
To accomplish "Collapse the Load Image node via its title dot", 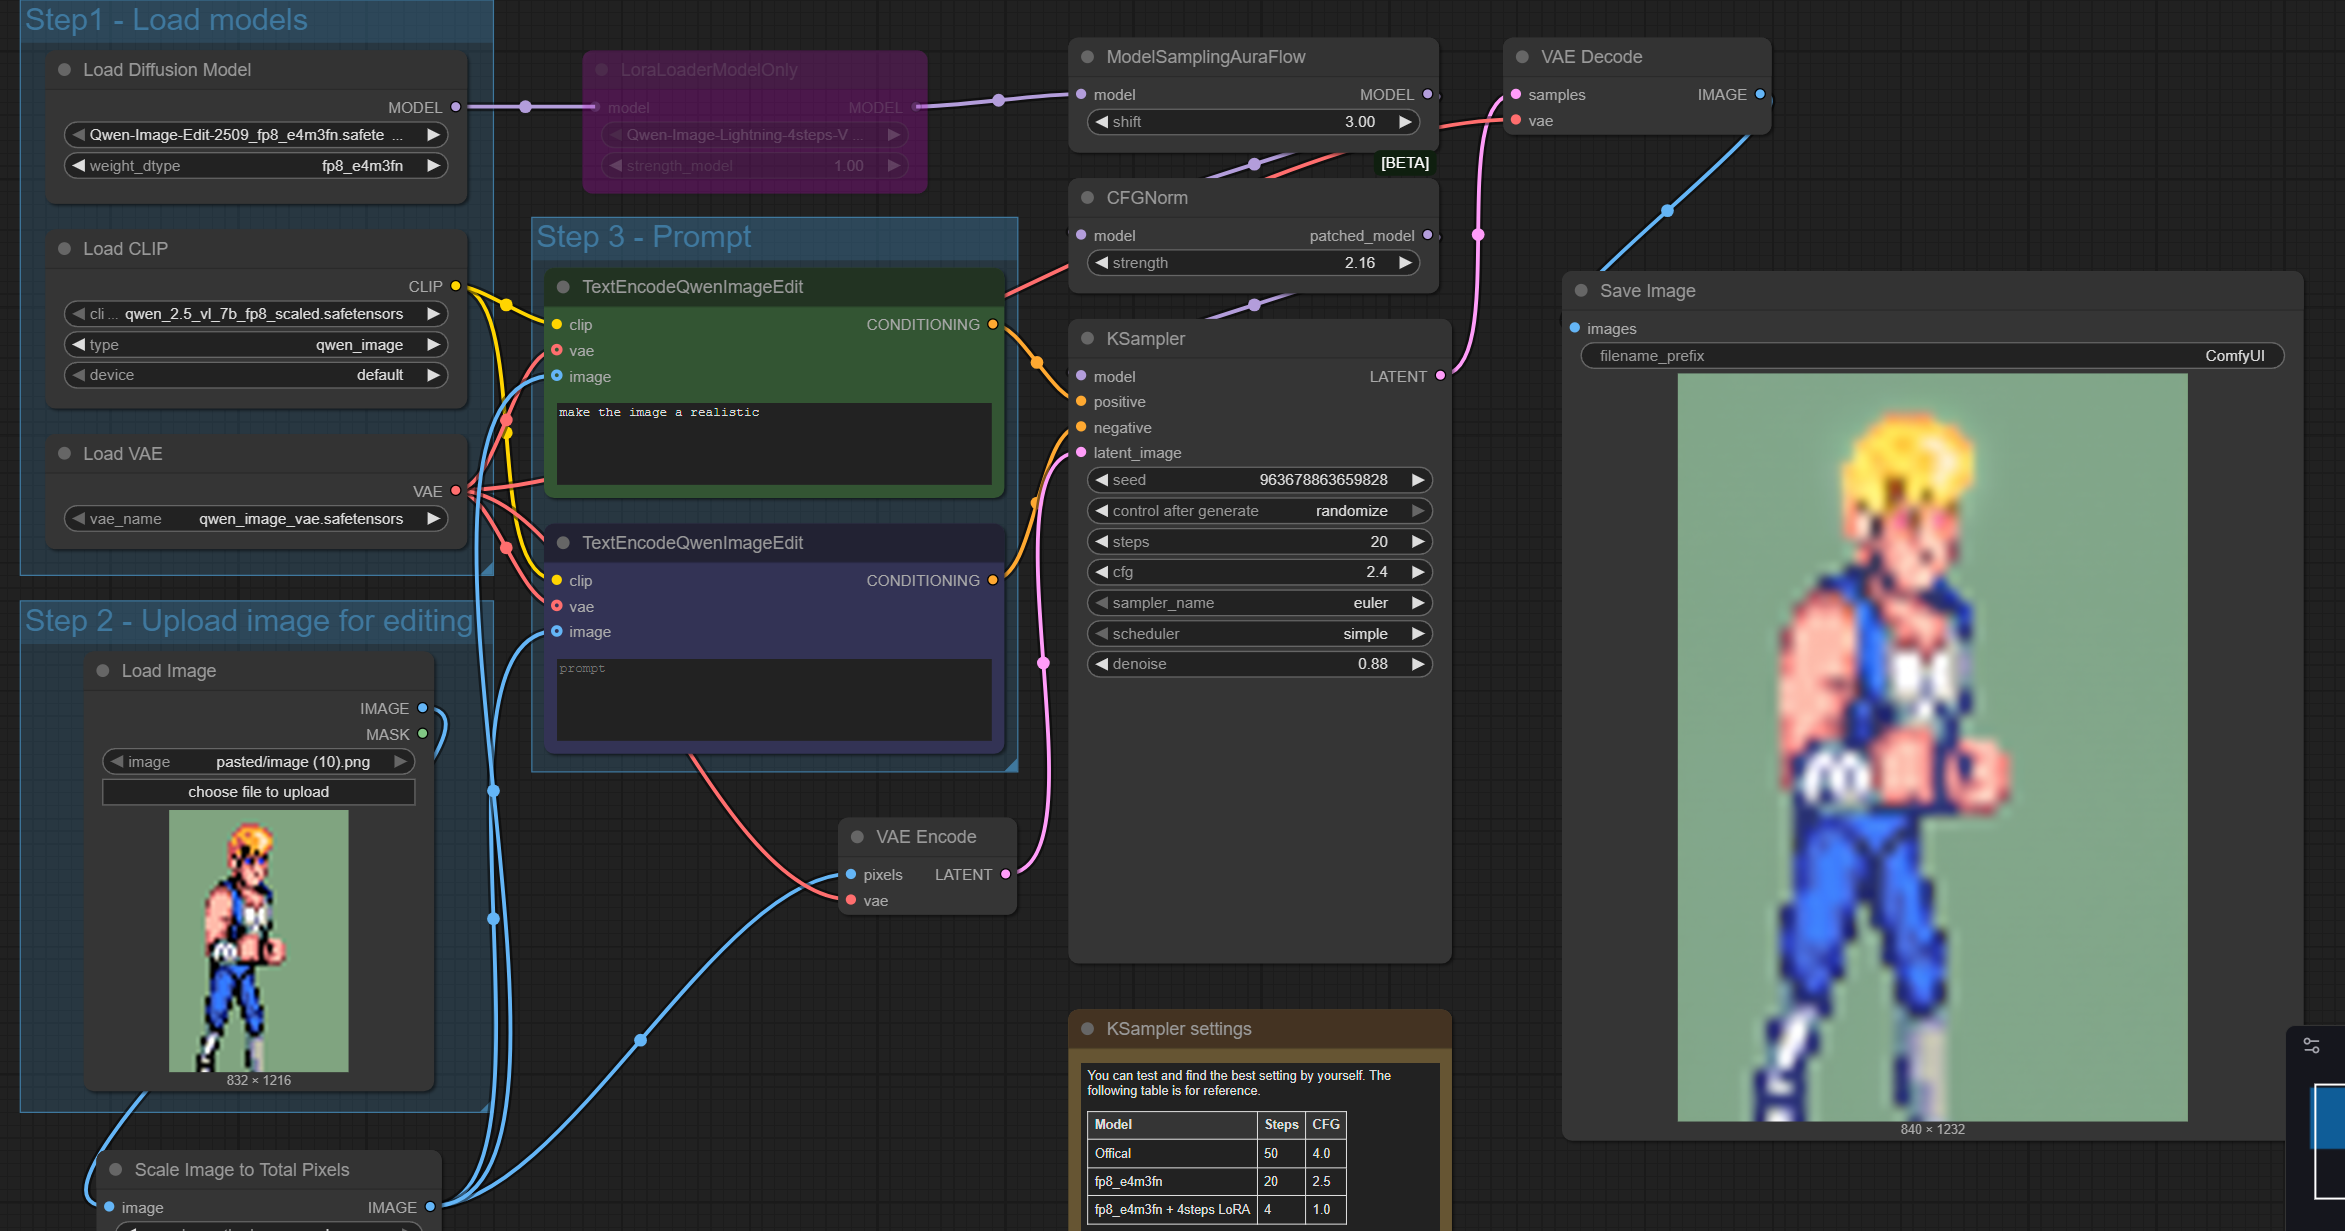I will tap(102, 671).
